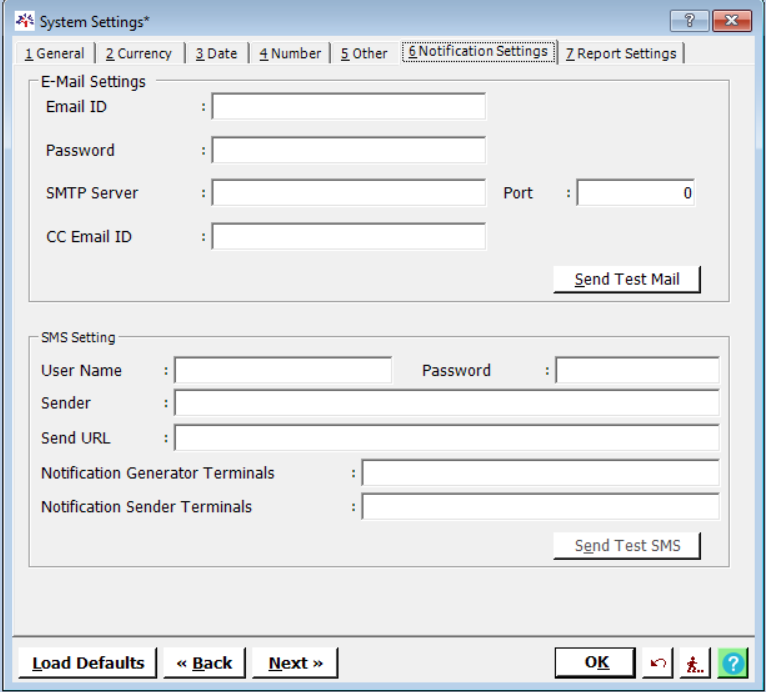766x692 pixels.
Task: Click the Load Defaults button
Action: pos(88,663)
